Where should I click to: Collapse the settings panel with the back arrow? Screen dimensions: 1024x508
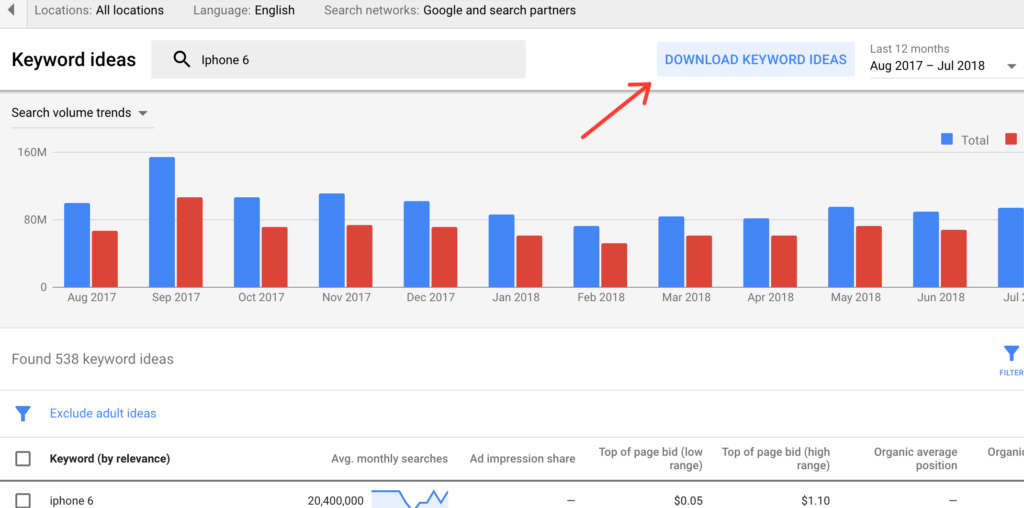(11, 10)
